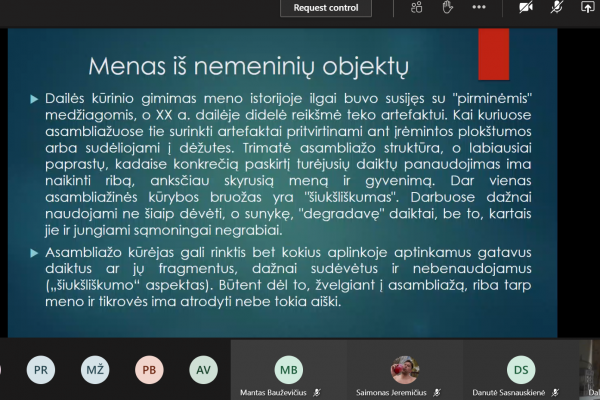600x400 pixels.
Task: Click the second bullet arrow on the slide
Action: pyautogui.click(x=34, y=253)
